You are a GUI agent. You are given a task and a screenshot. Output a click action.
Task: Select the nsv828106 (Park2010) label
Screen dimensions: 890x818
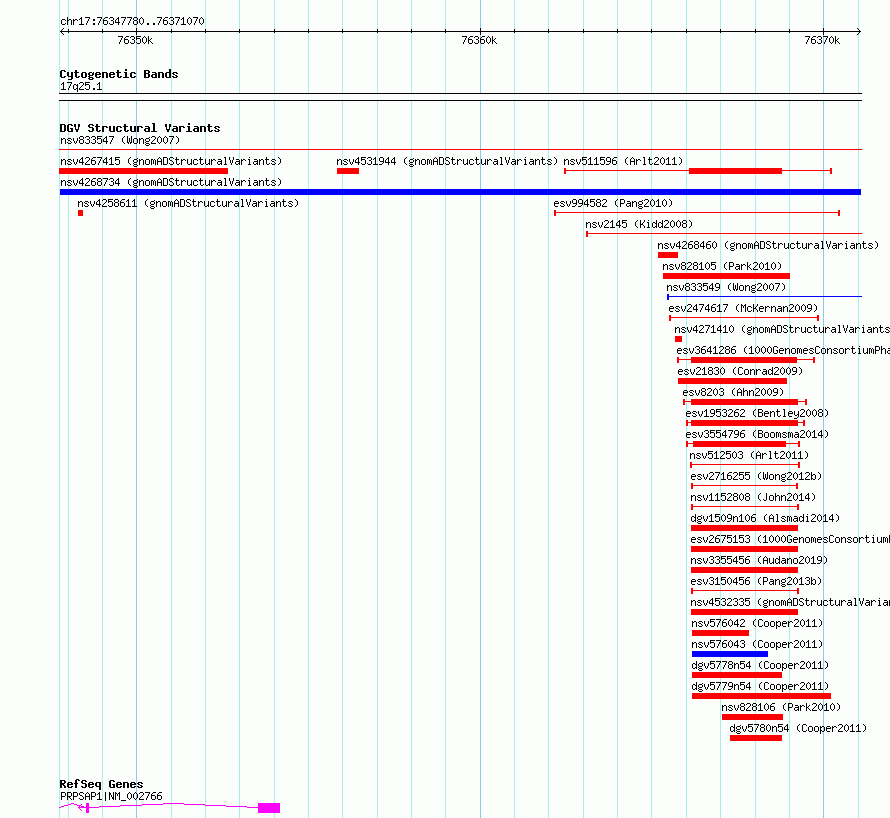781,707
